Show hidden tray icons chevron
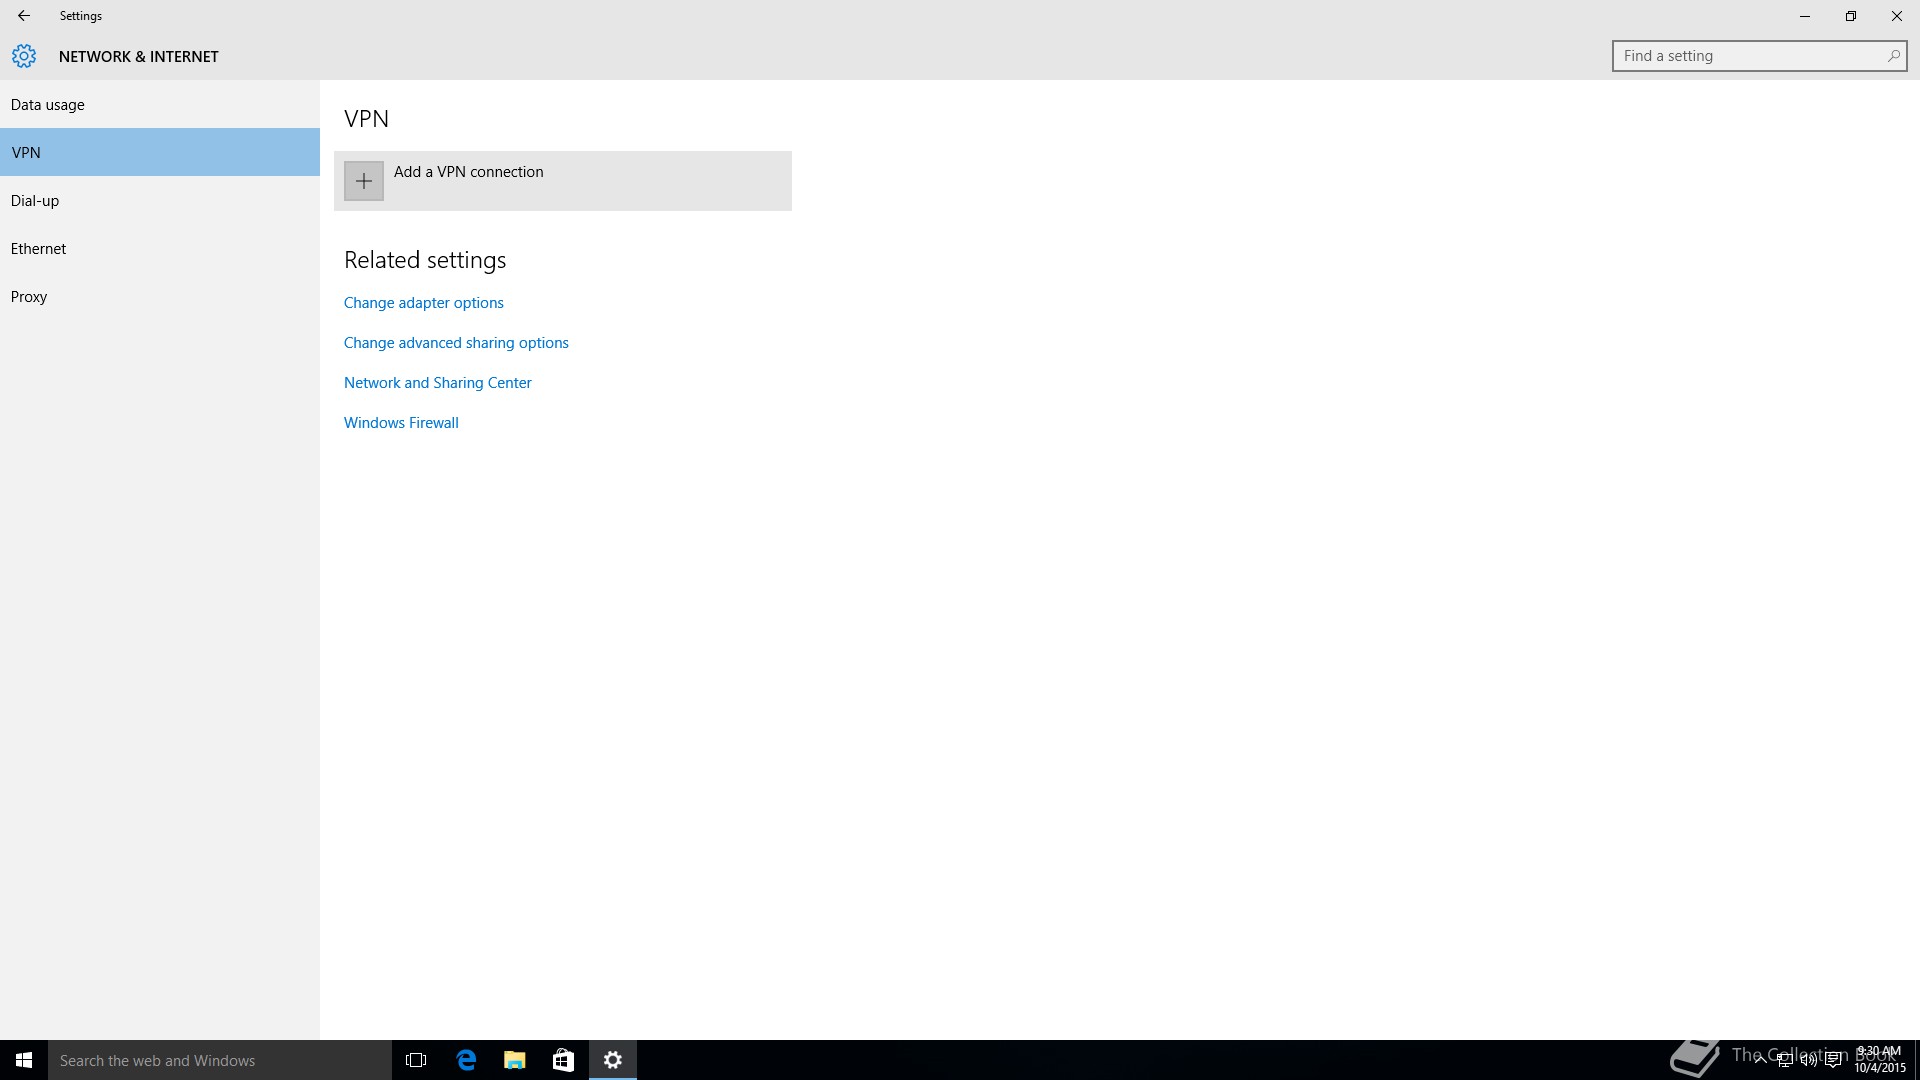The image size is (1920, 1080). coord(1760,1060)
